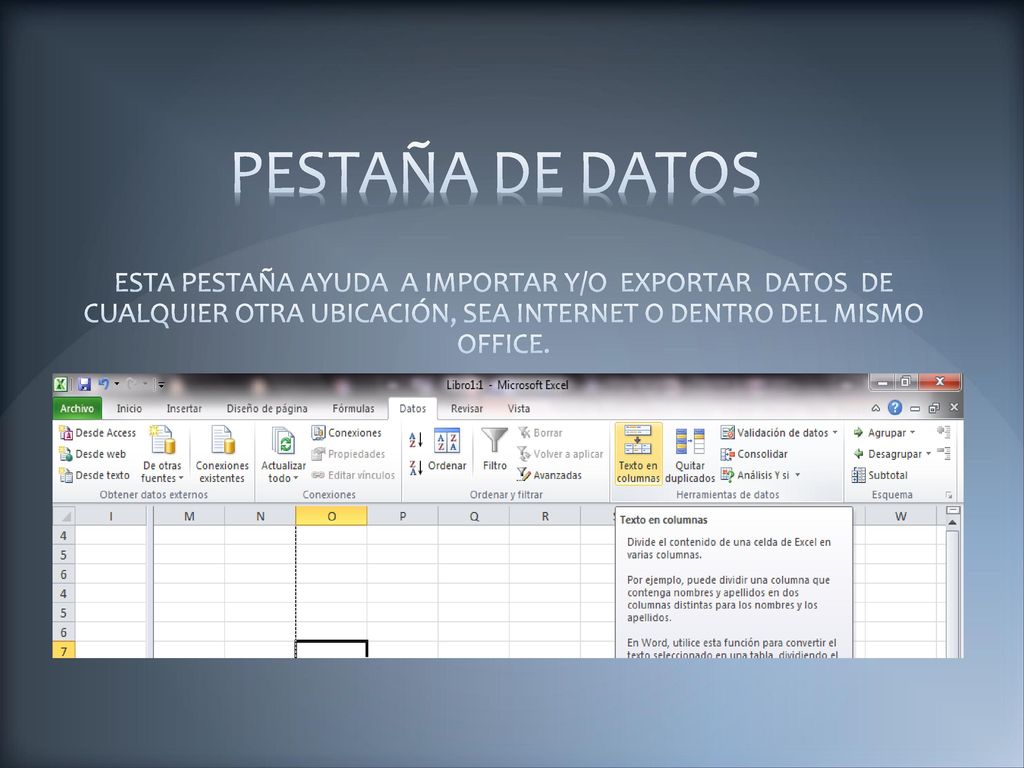The width and height of the screenshot is (1024, 768).
Task: Click the Conexiones button
Action: [x=347, y=433]
